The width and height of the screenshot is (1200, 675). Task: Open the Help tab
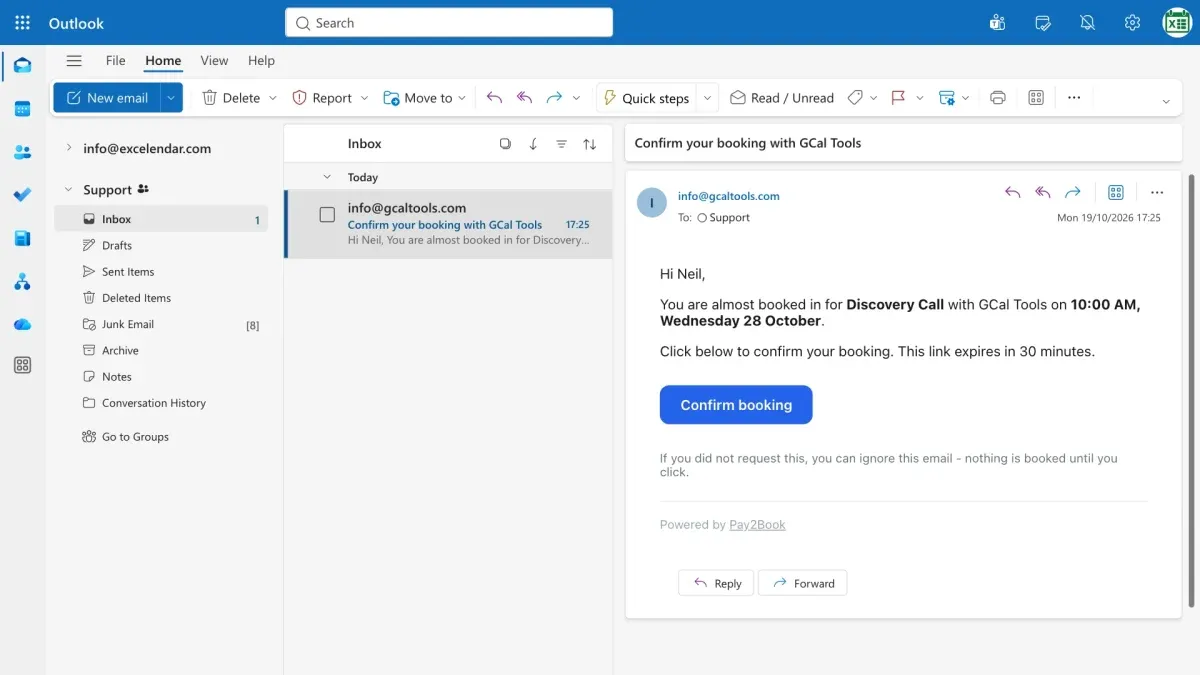coord(261,61)
